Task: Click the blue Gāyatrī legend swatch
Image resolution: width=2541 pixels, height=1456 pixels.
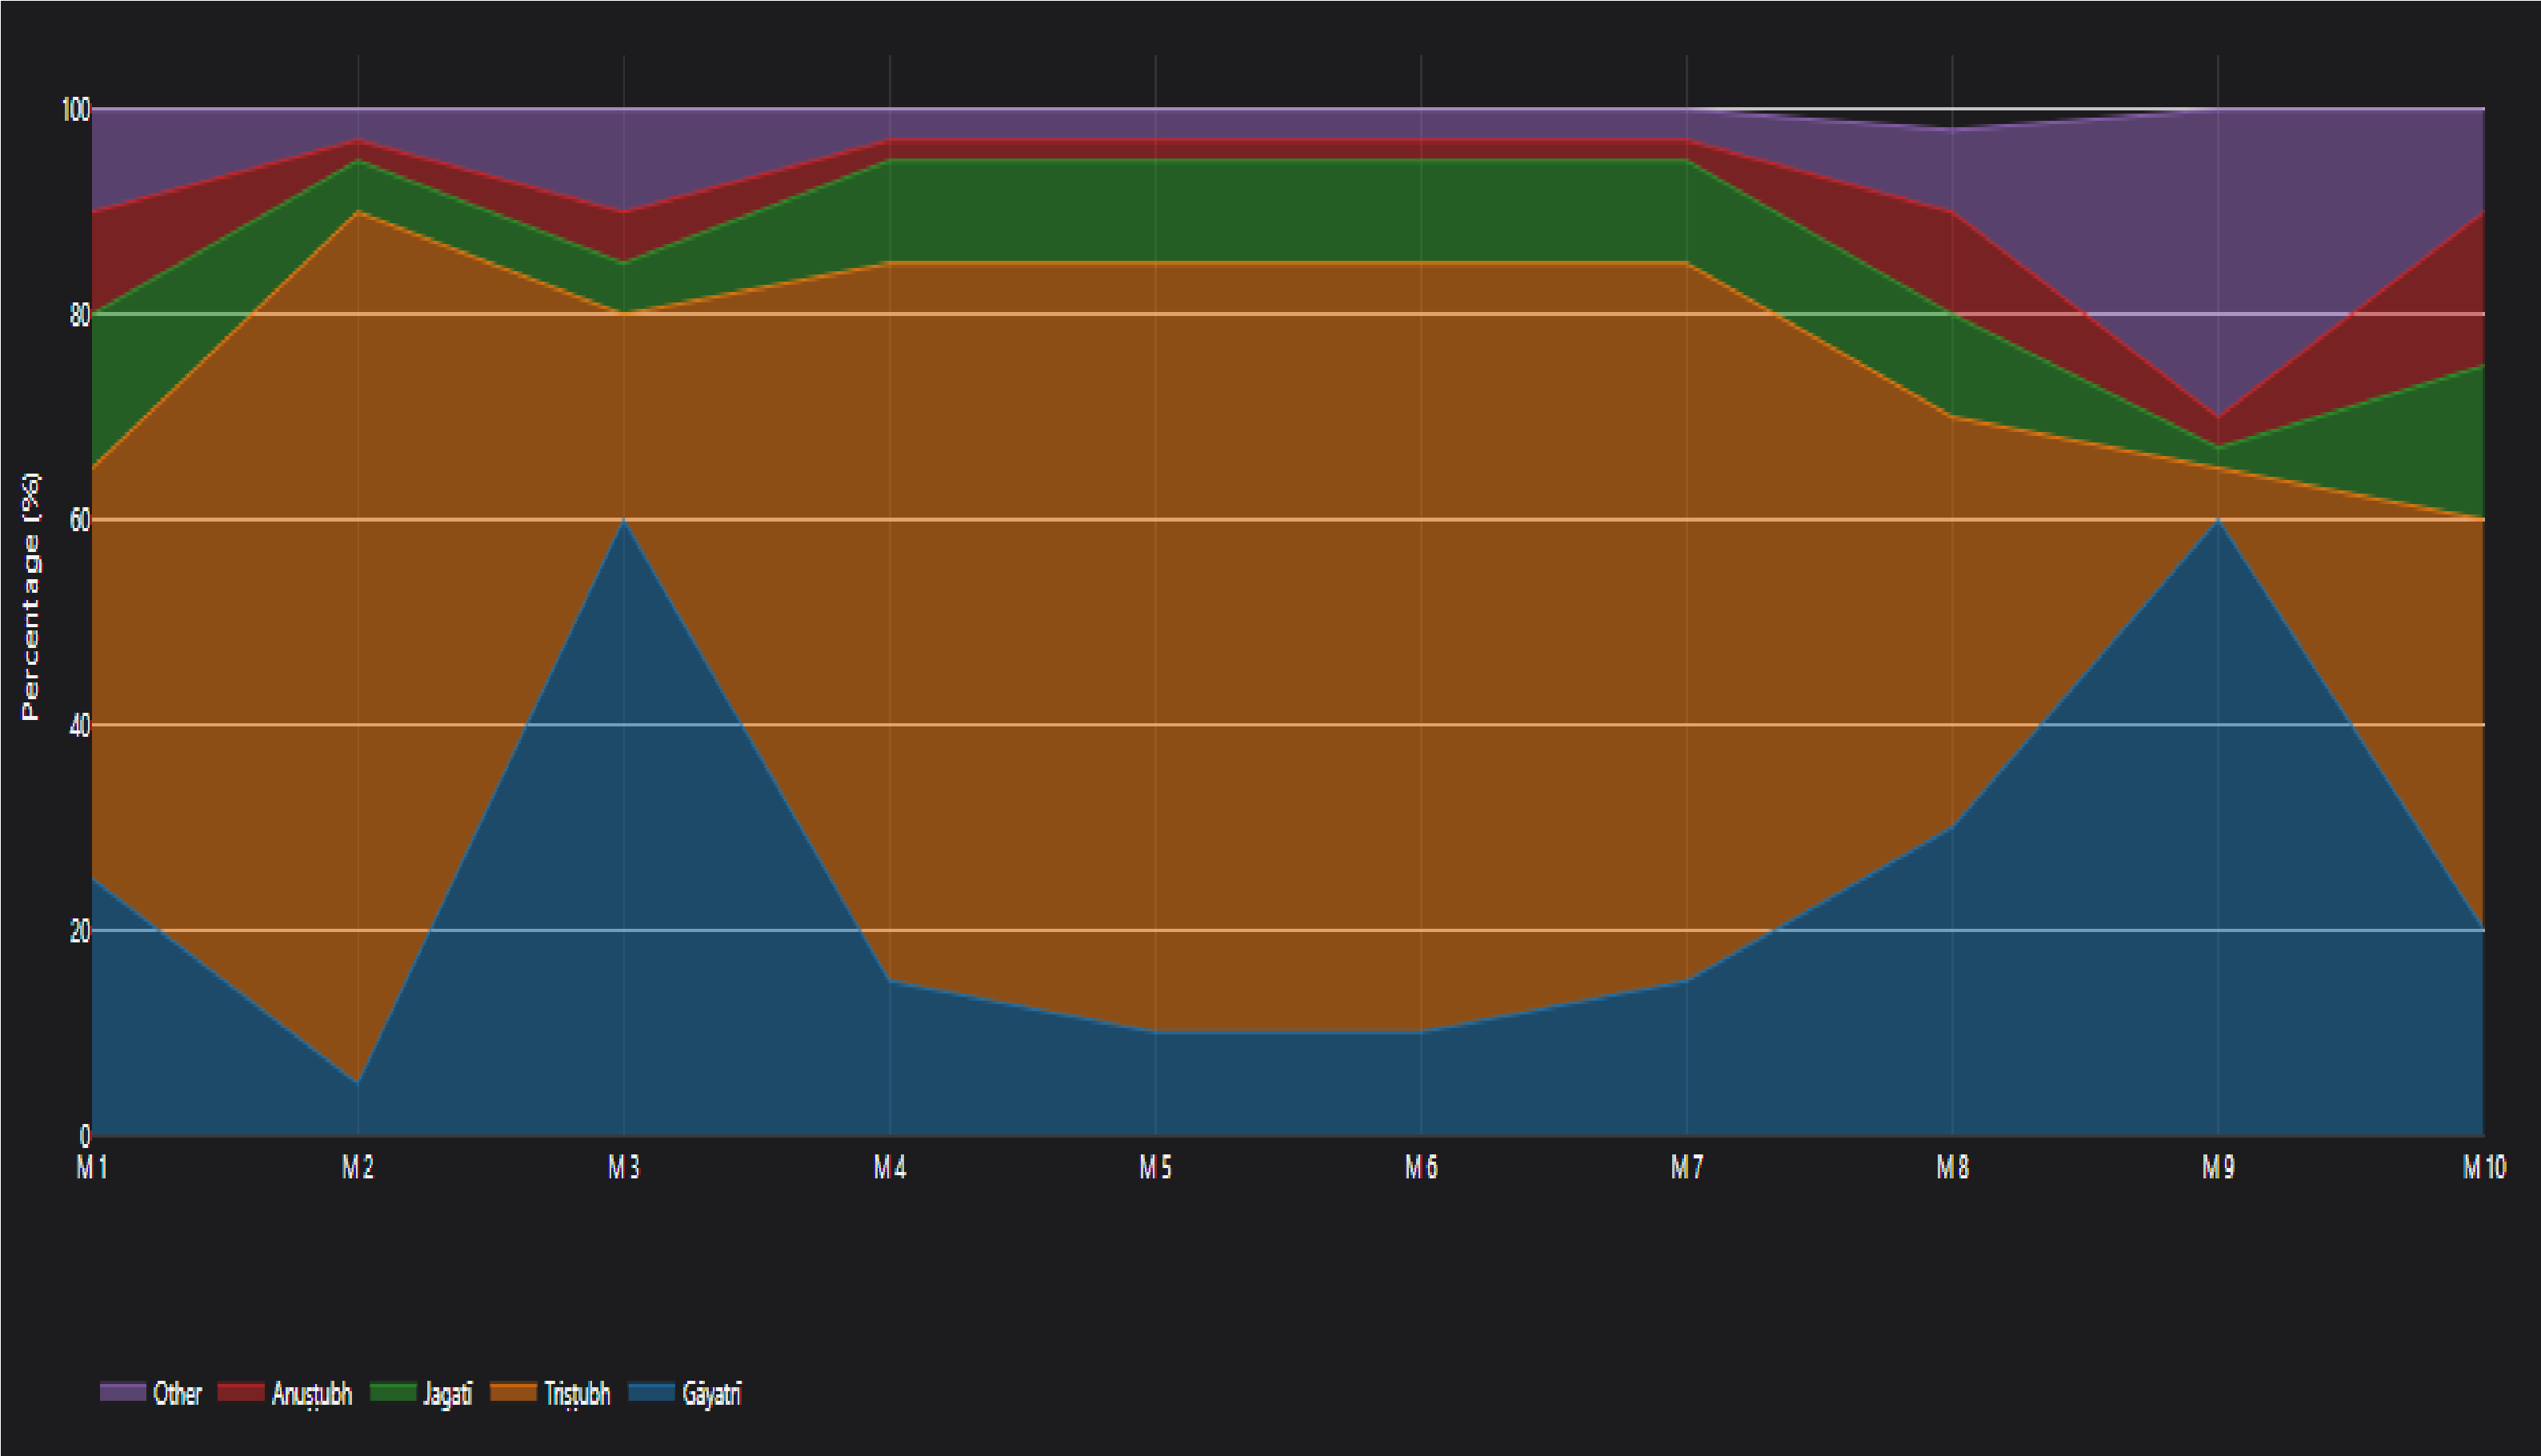Action: click(x=651, y=1392)
